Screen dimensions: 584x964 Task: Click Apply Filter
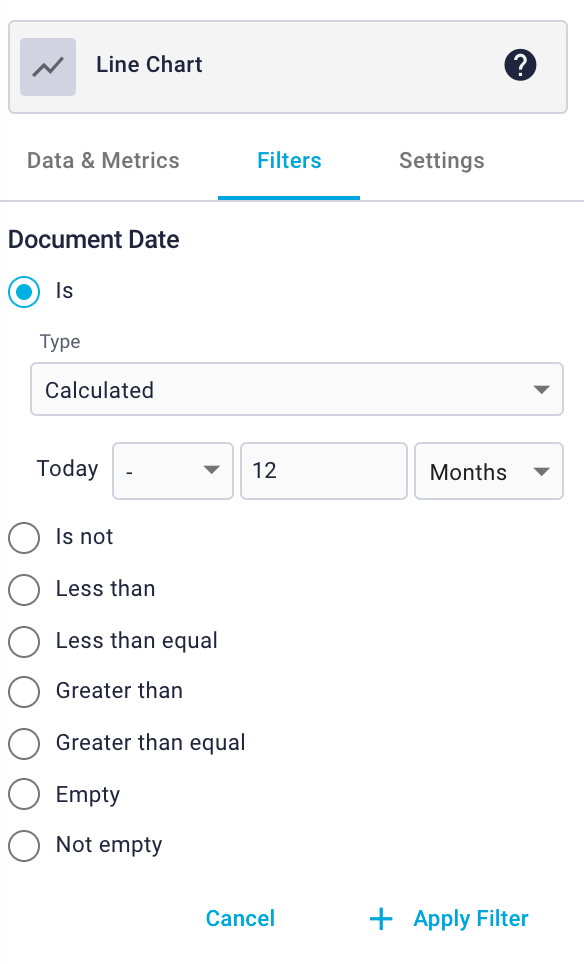(470, 918)
